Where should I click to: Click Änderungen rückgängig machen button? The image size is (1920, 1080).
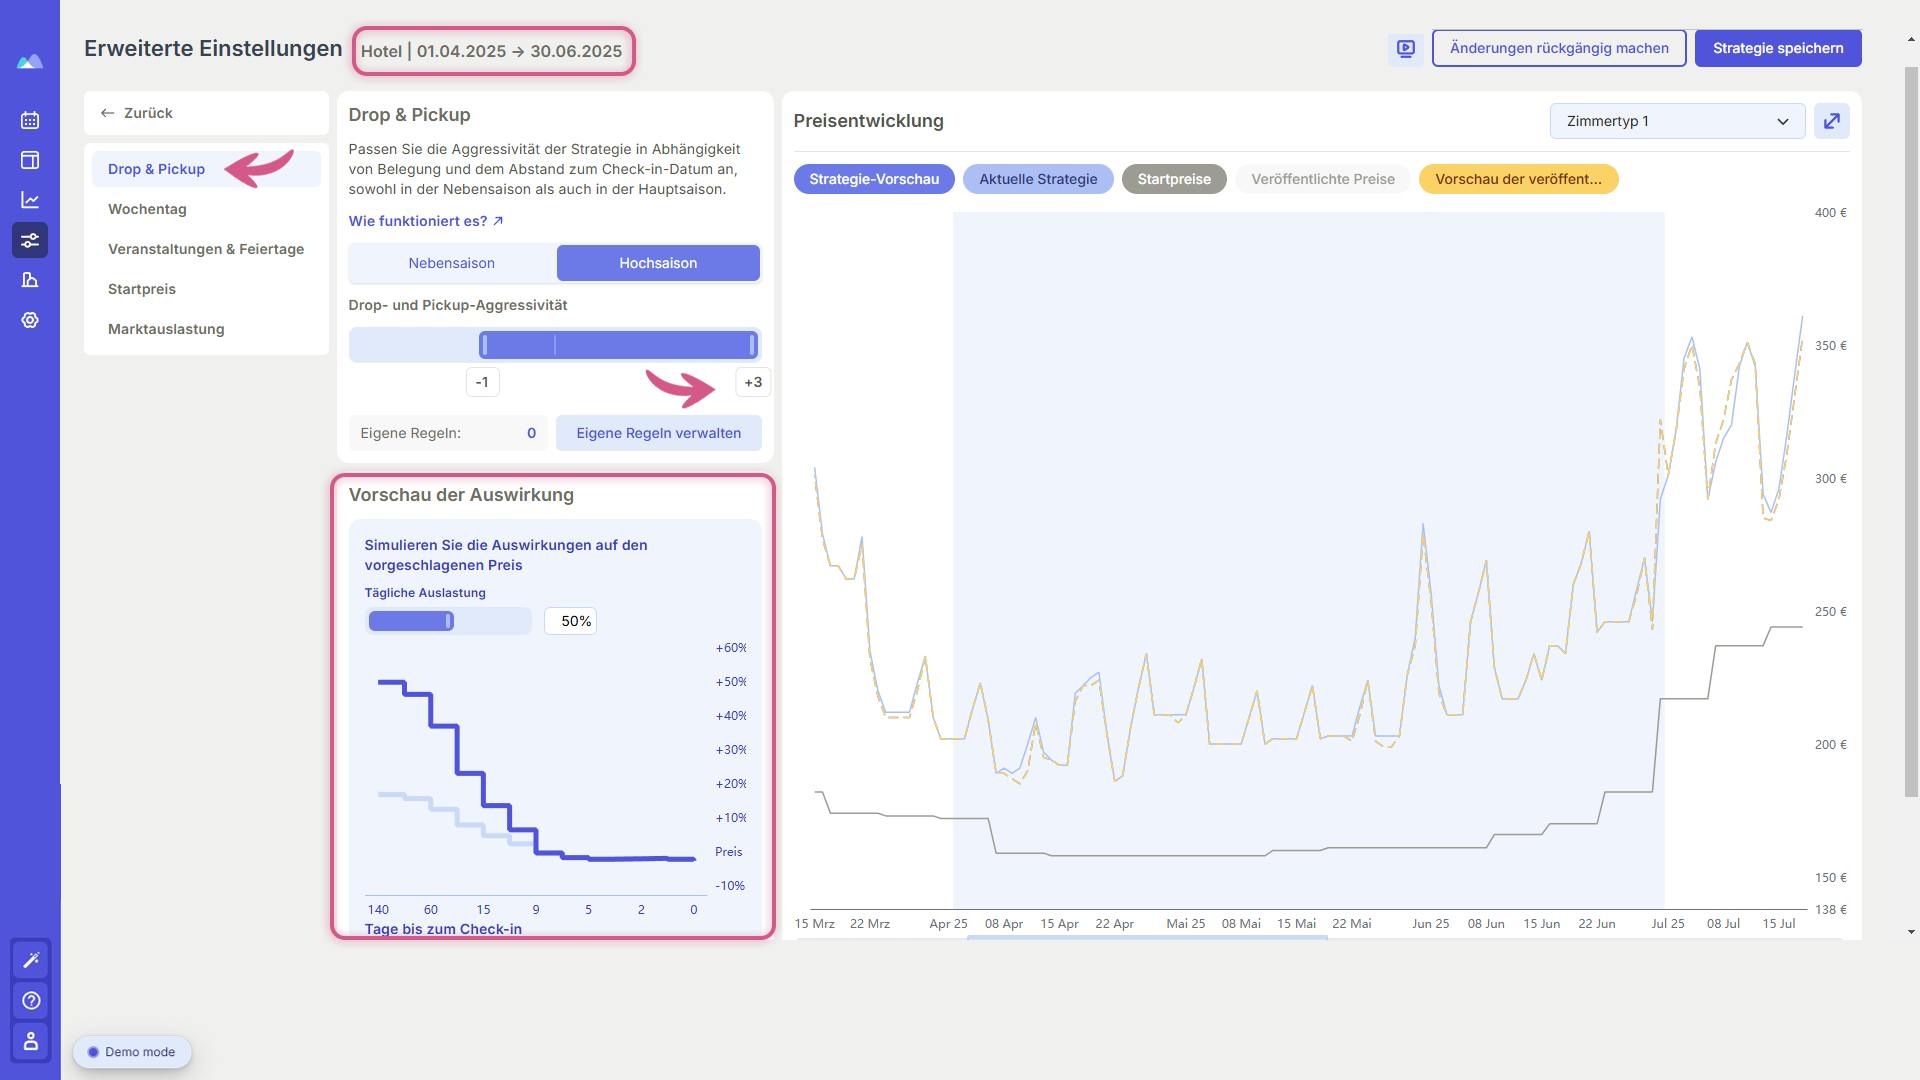click(x=1559, y=47)
